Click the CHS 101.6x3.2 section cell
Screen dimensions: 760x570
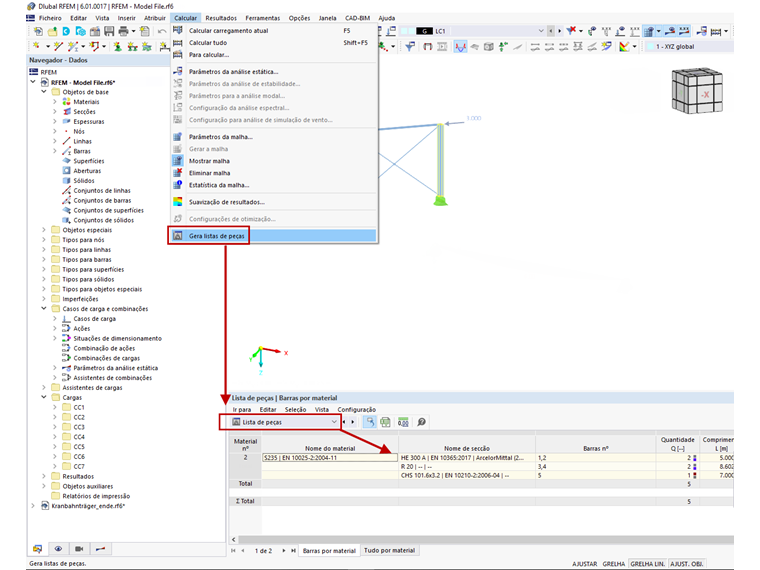click(467, 475)
